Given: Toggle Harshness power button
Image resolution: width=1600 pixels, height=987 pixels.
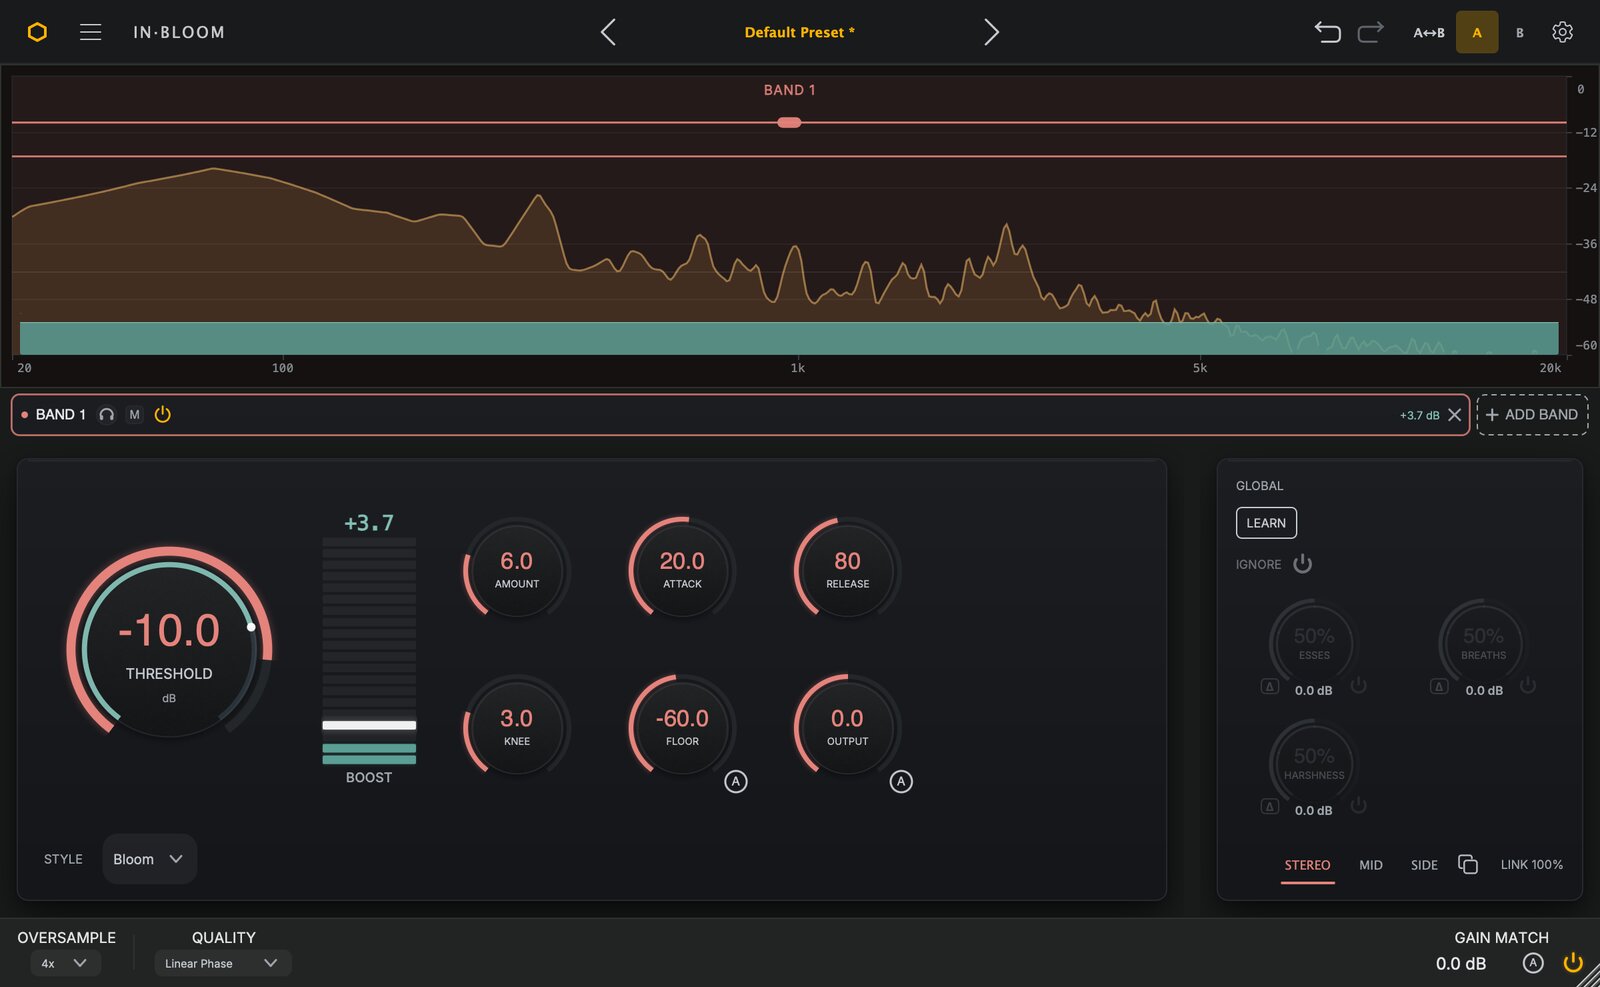Looking at the screenshot, I should pyautogui.click(x=1358, y=806).
